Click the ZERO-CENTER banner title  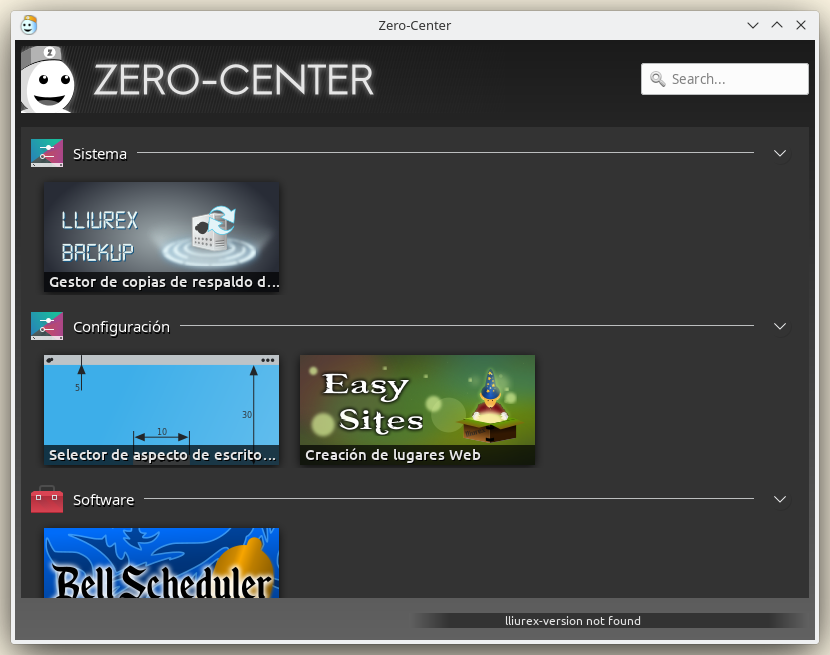tap(234, 80)
